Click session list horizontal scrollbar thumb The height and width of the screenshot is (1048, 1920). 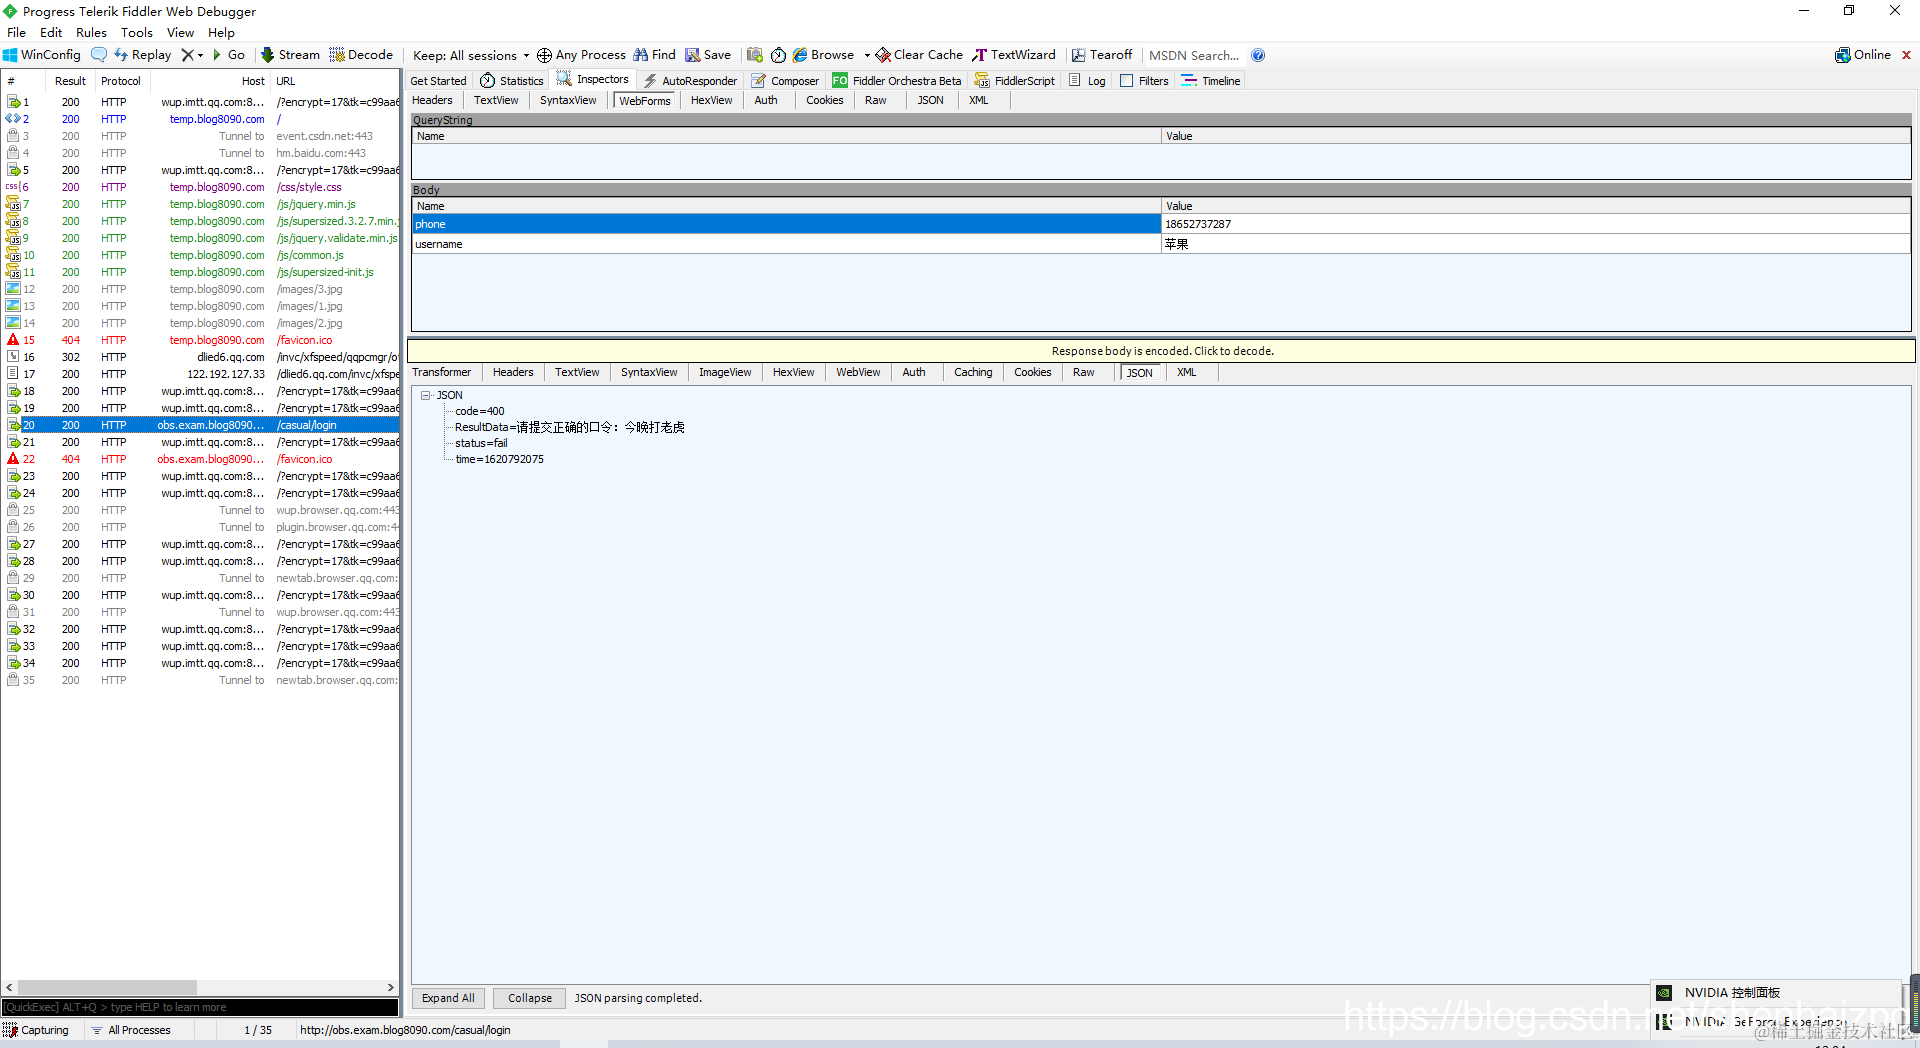pos(107,987)
